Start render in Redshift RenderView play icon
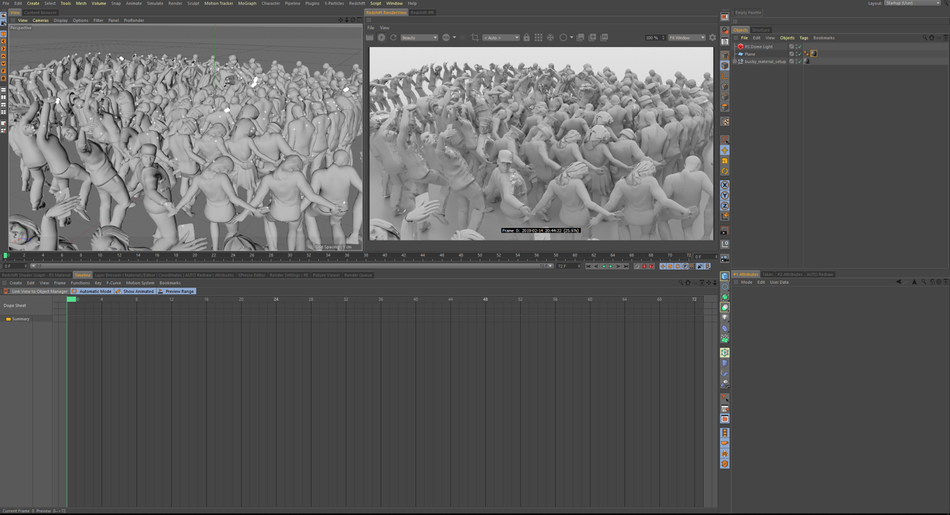Image resolution: width=950 pixels, height=515 pixels. click(381, 38)
